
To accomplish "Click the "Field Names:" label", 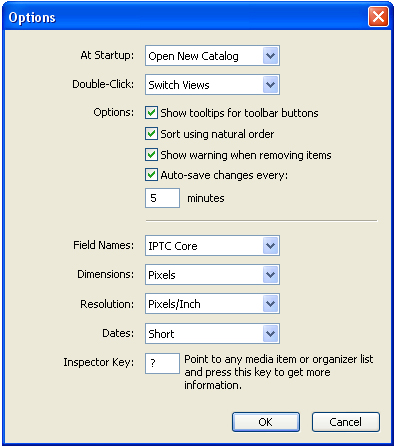I will click(x=103, y=245).
